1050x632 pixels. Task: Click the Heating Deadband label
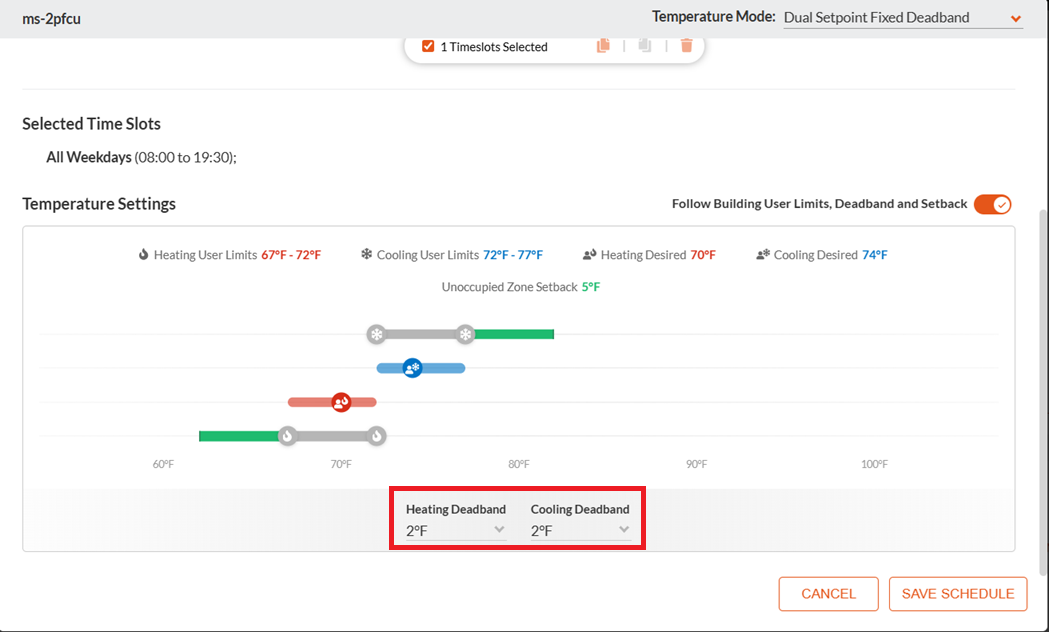click(456, 509)
